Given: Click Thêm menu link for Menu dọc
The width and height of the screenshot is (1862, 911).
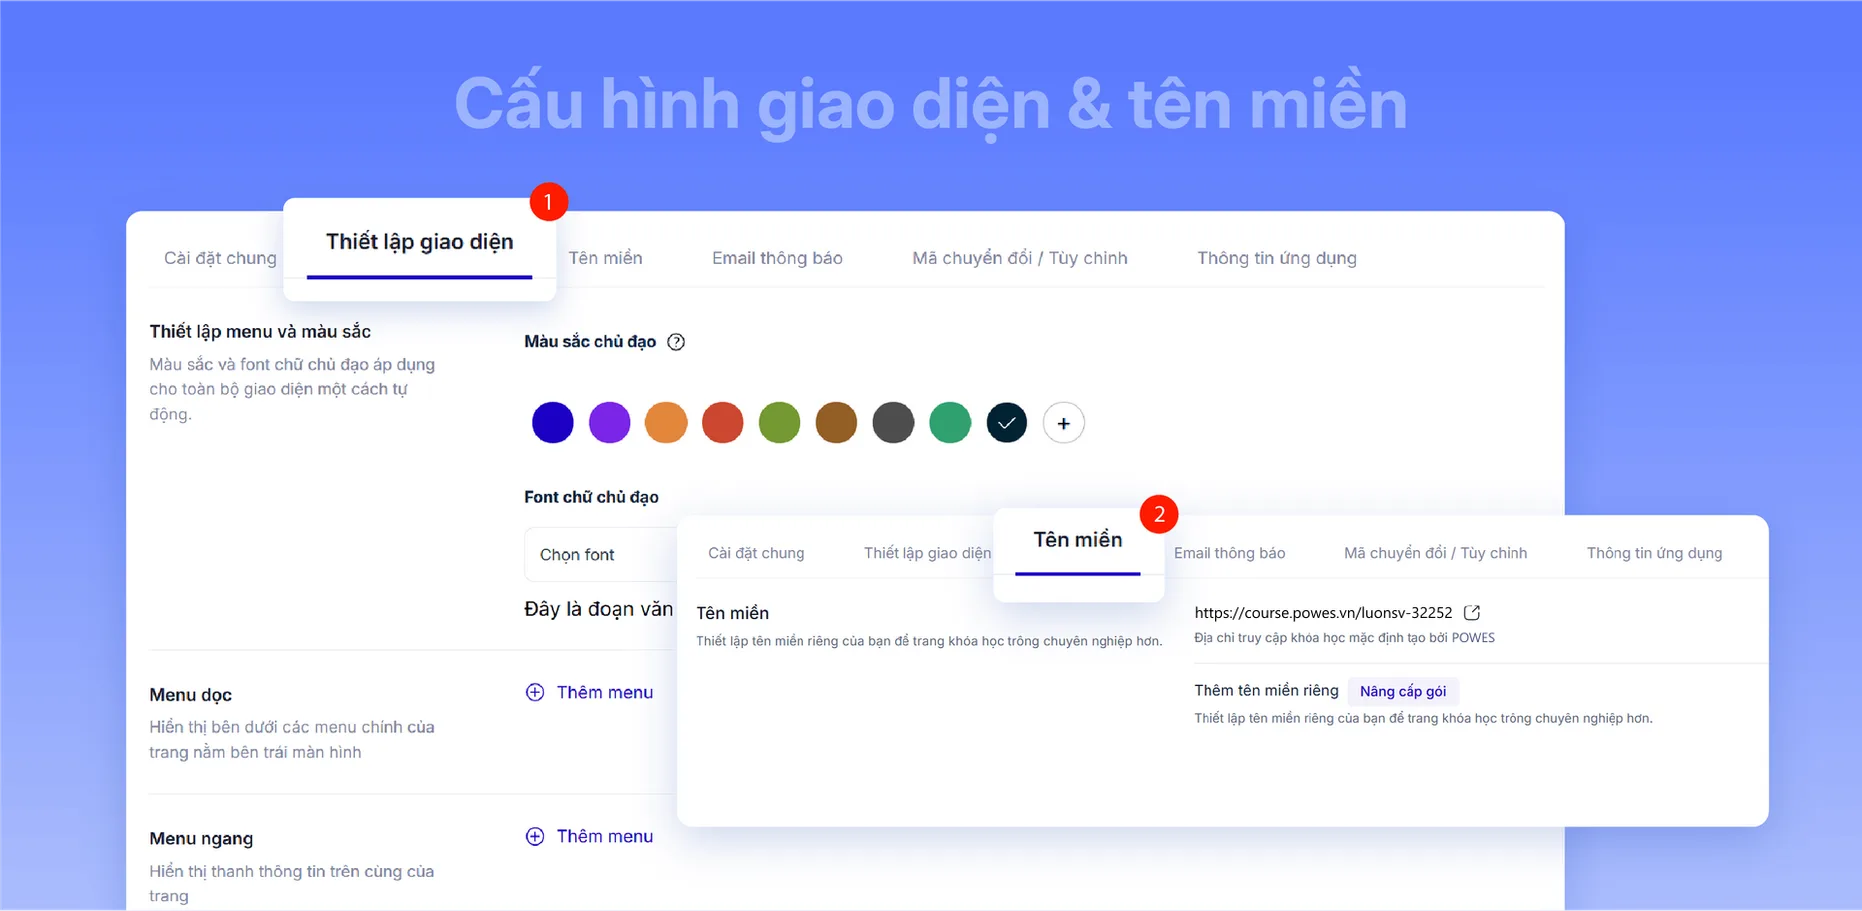Looking at the screenshot, I should coord(605,692).
